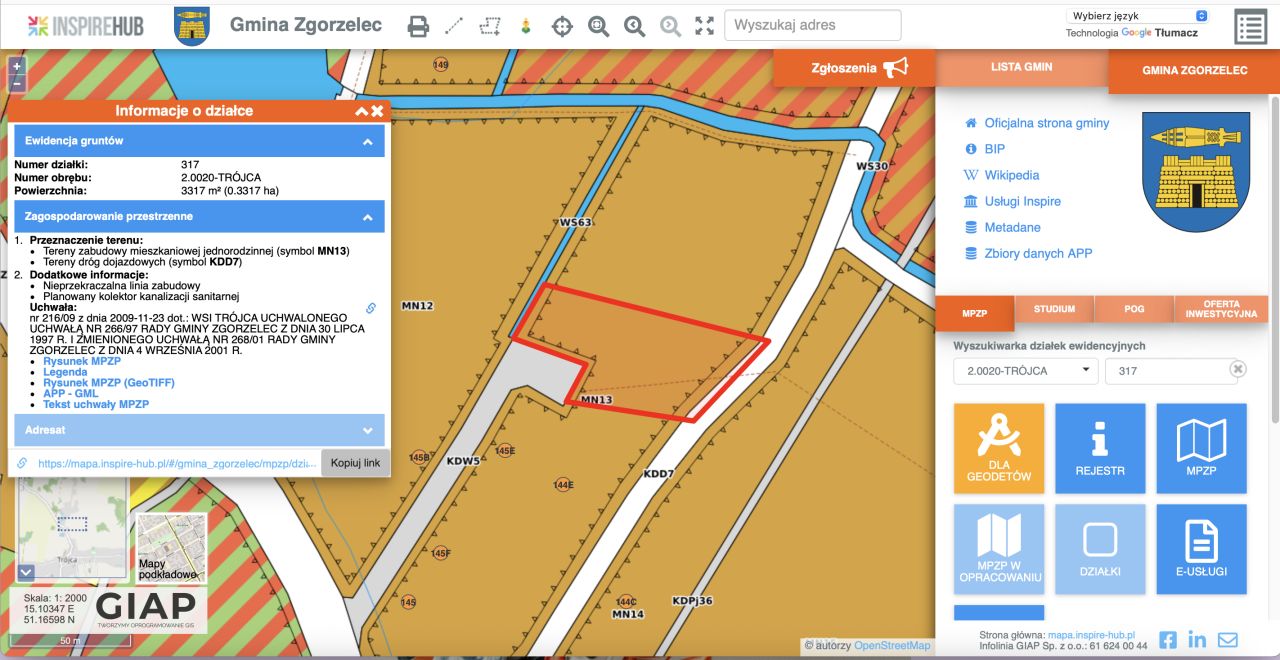This screenshot has width=1280, height=660.
Task: Activate the street view pegman icon
Action: [525, 26]
